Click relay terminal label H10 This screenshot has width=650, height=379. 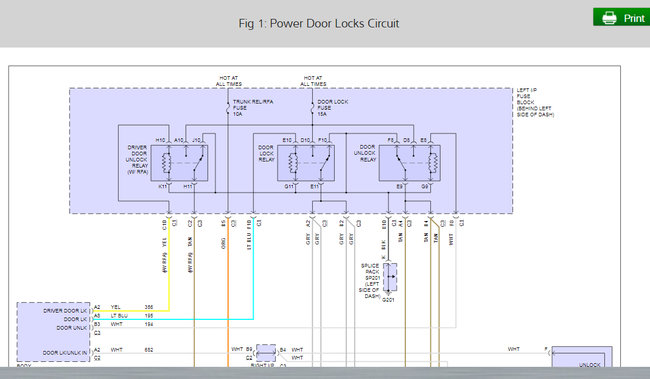tap(160, 141)
